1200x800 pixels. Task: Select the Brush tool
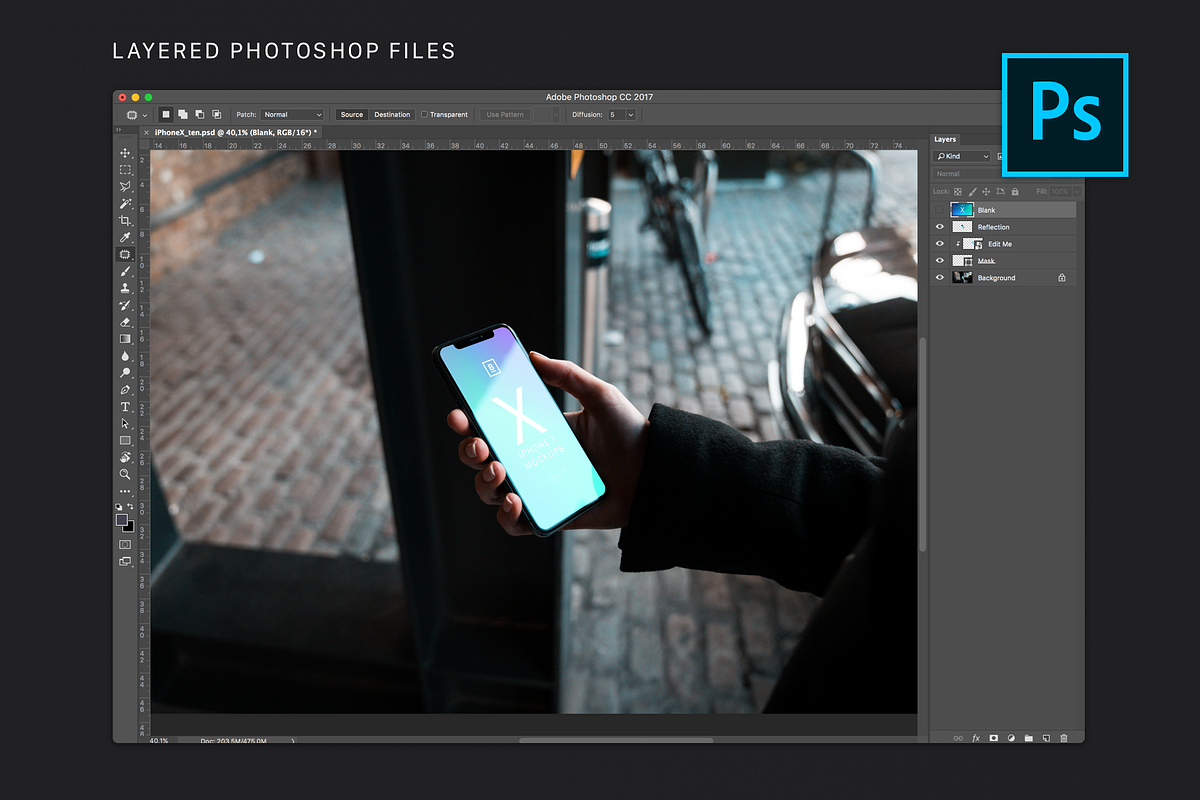[x=125, y=272]
